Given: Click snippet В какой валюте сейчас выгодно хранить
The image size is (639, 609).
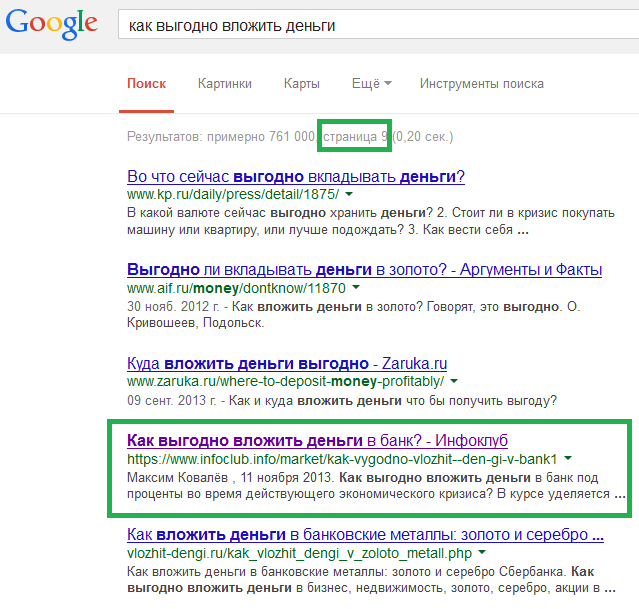Looking at the screenshot, I should pyautogui.click(x=371, y=221).
